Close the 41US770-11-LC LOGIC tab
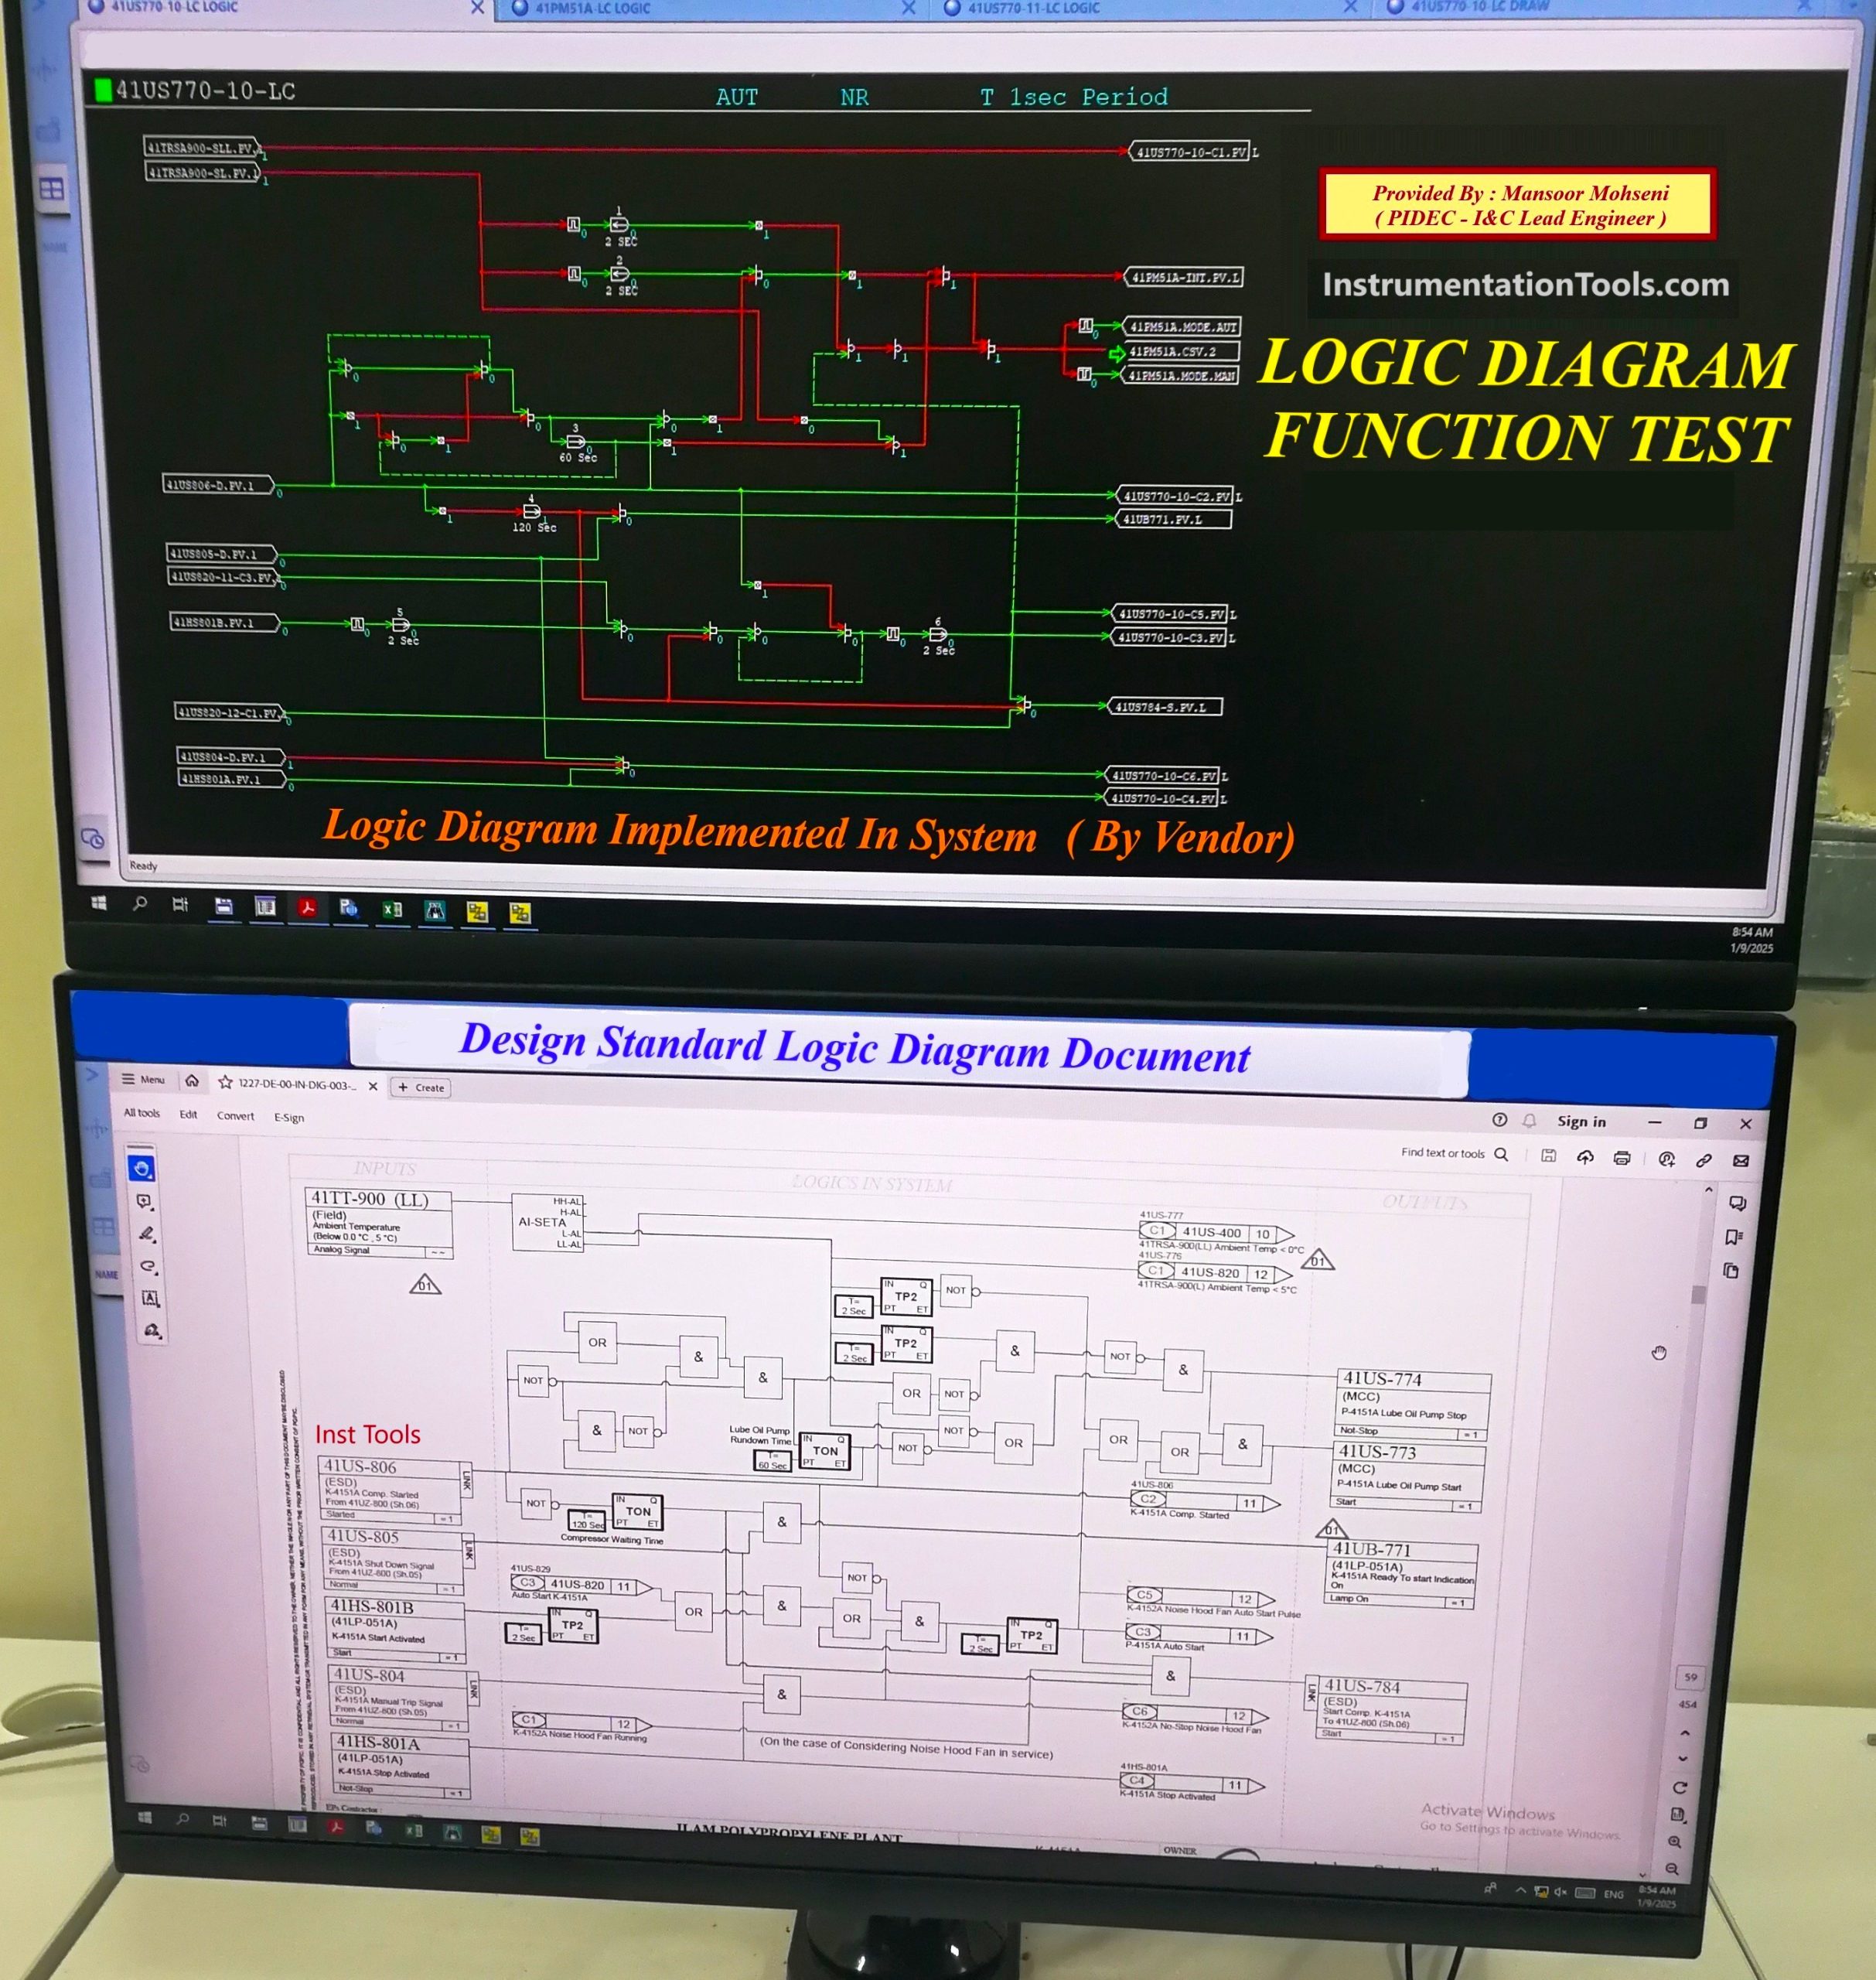1876x1980 pixels. pos(1350,8)
